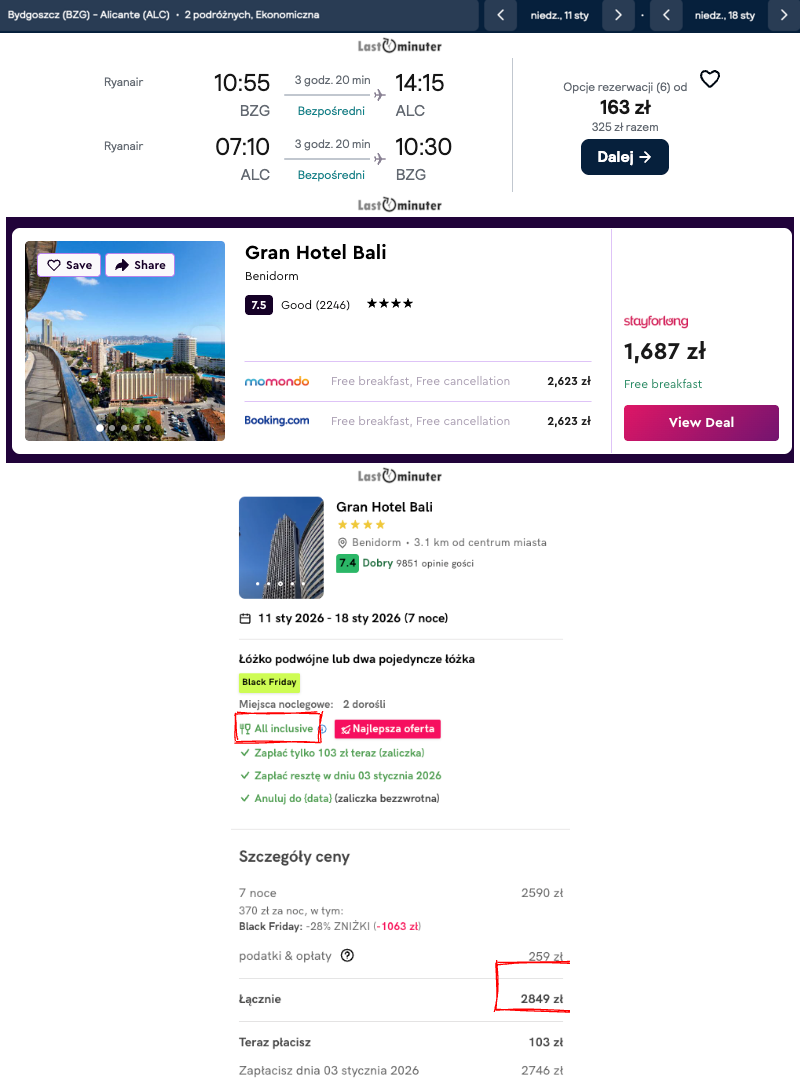Screen dimensions: 800x1084
Task: Share the hotel using the Share button
Action: [140, 265]
